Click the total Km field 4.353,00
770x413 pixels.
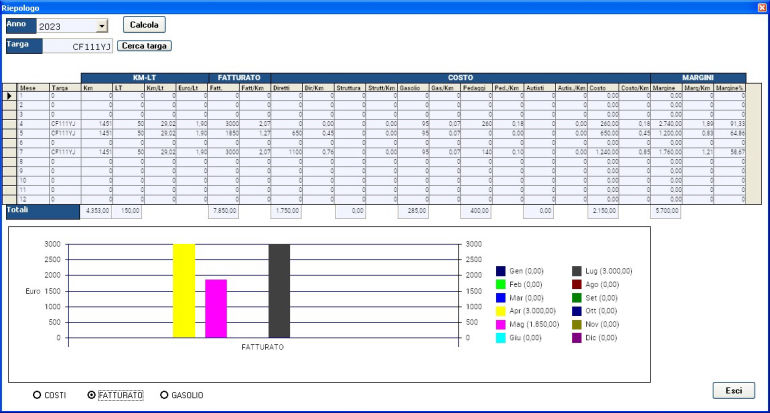pos(96,211)
